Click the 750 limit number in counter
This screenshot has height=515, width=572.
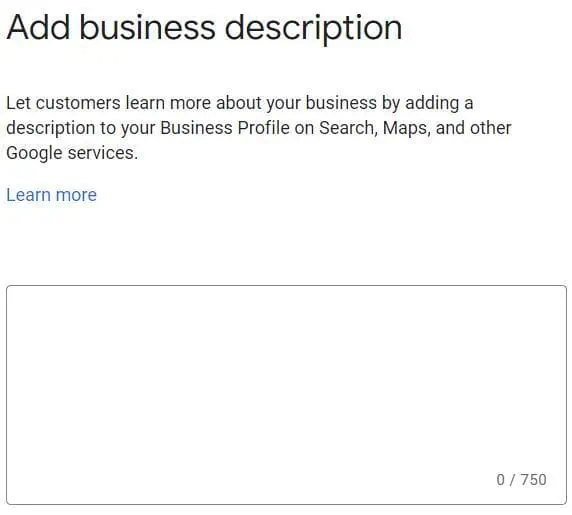534,480
